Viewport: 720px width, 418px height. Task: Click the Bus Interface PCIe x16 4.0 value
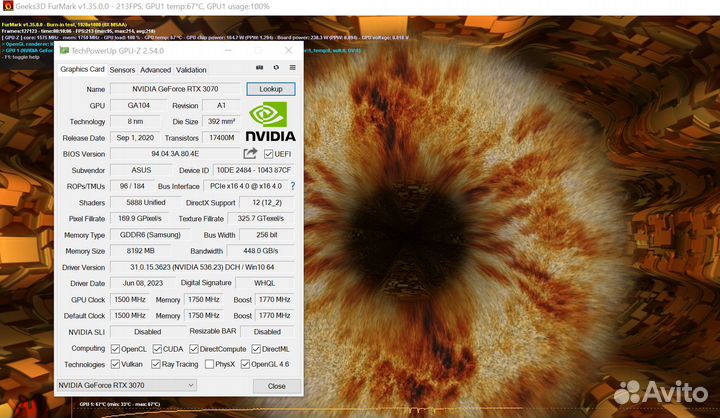(x=246, y=186)
